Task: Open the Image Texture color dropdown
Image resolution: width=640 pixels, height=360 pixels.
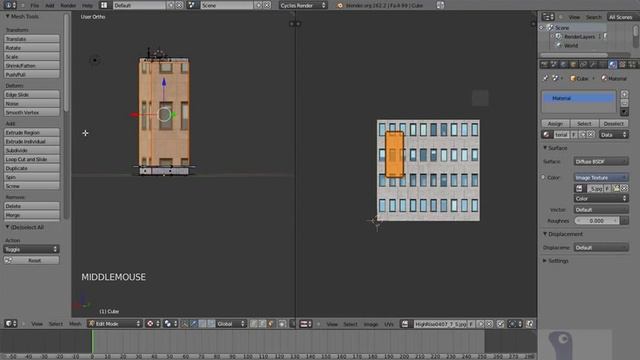Action: tap(601, 178)
